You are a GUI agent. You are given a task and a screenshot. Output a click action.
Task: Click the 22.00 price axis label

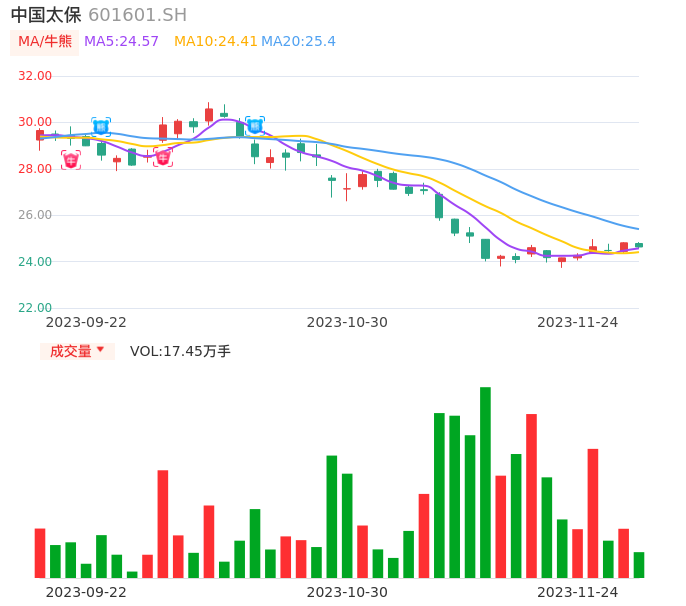tap(35, 308)
